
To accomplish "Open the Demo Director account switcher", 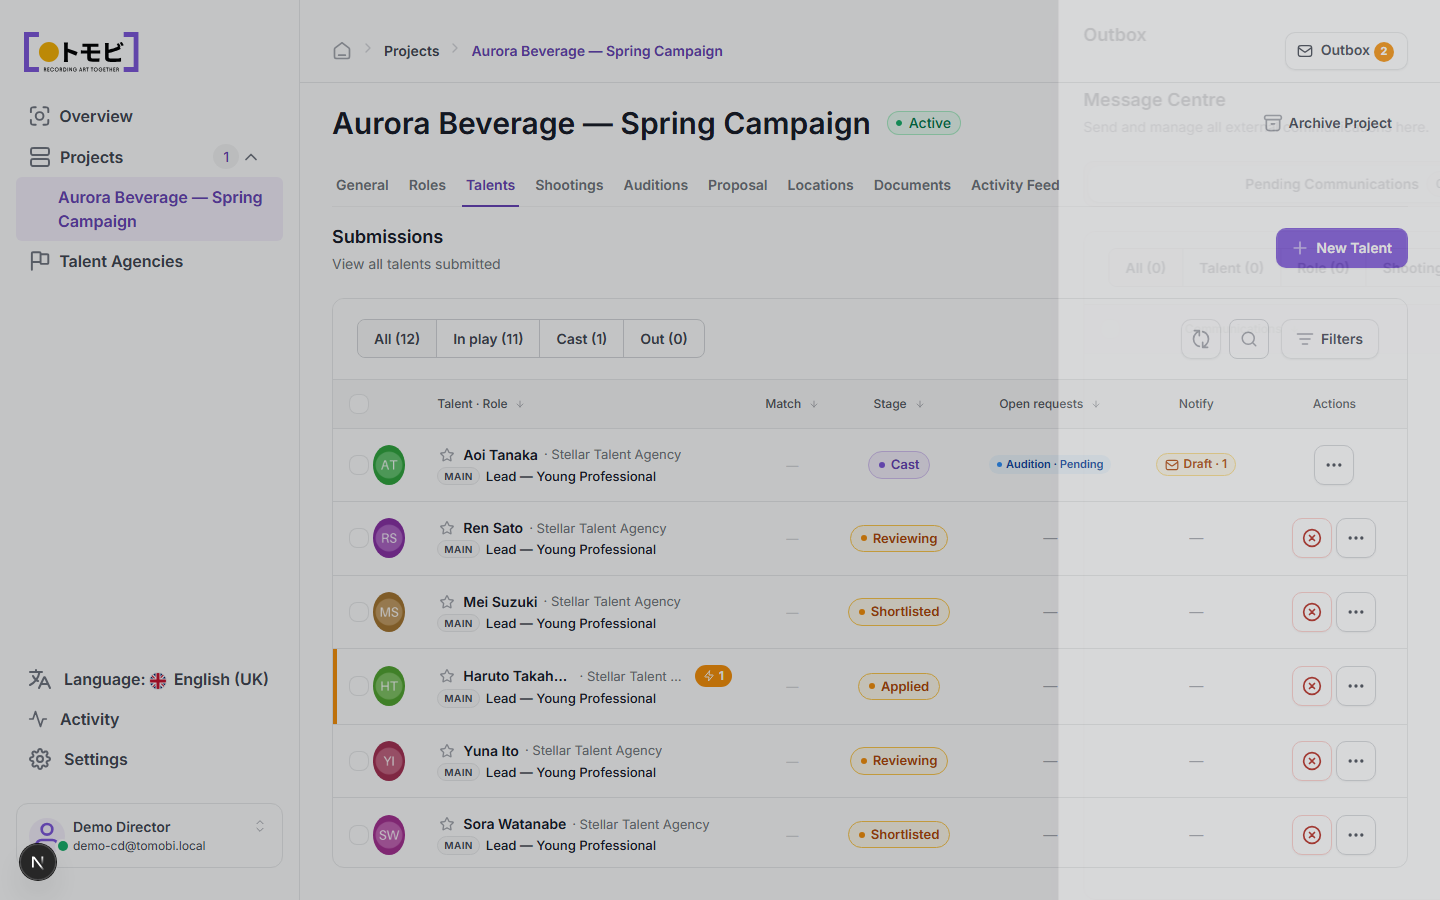I will [x=149, y=836].
